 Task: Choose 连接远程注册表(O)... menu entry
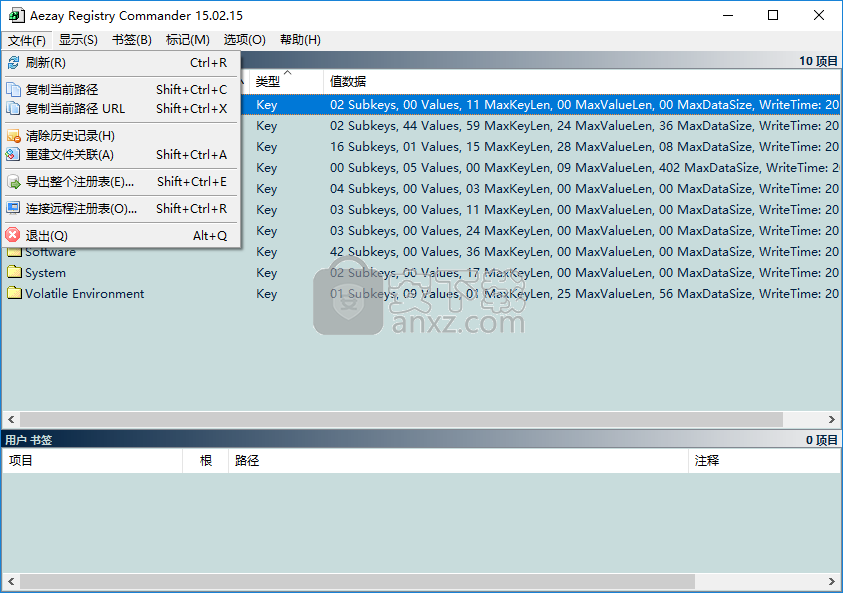(122, 209)
